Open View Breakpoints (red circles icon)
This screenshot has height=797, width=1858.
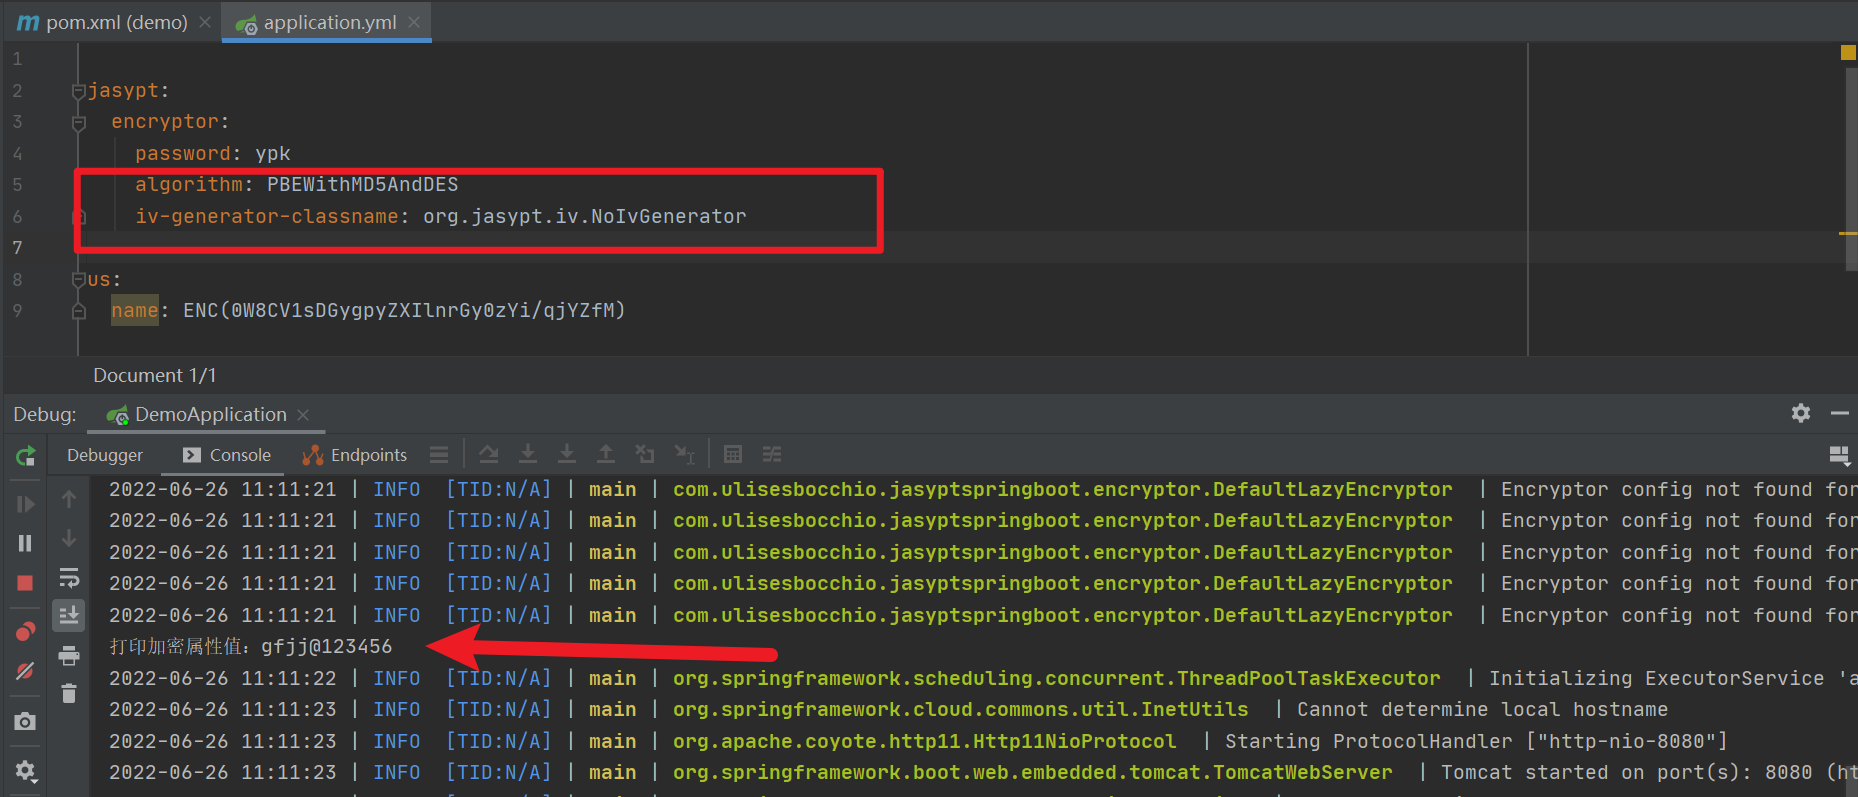[x=25, y=631]
